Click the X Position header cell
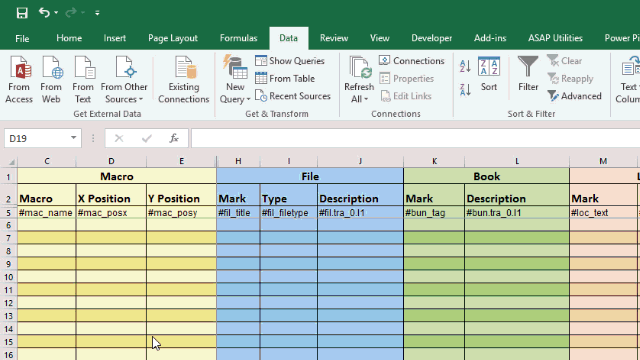640x360 pixels. 111,195
